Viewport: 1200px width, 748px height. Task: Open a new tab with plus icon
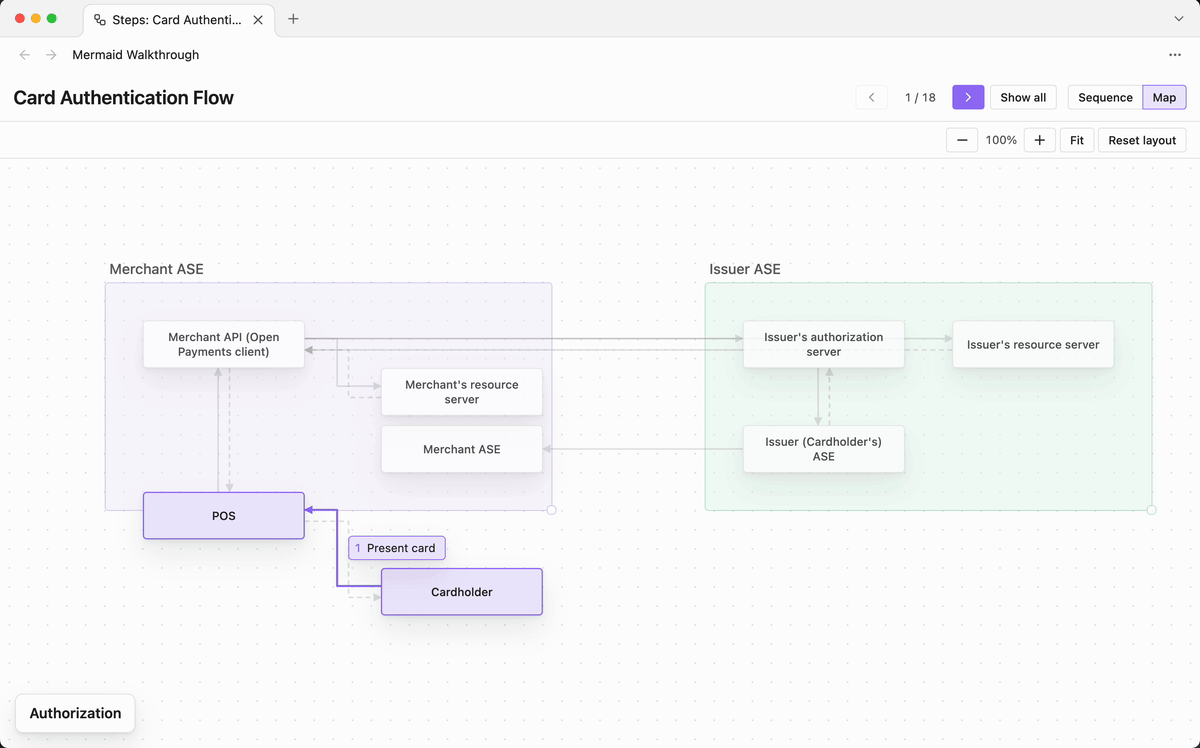pyautogui.click(x=293, y=19)
